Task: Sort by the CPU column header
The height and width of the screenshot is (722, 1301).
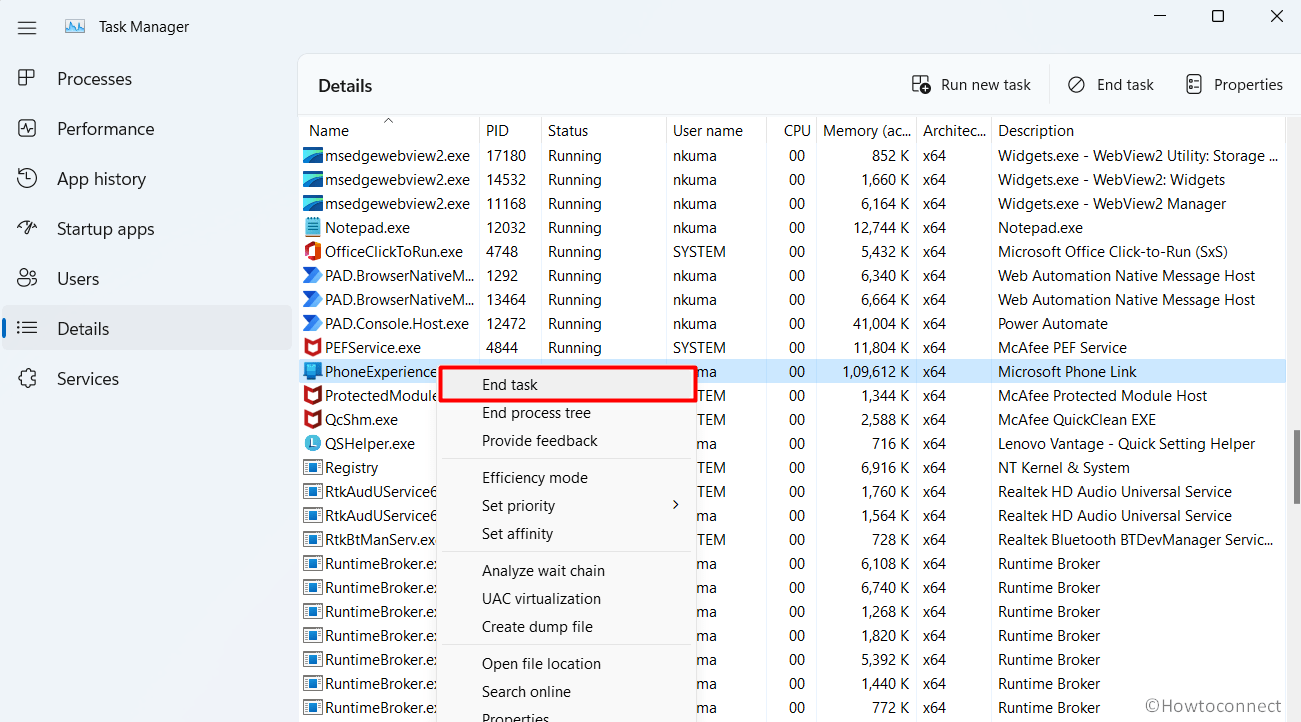Action: (797, 131)
